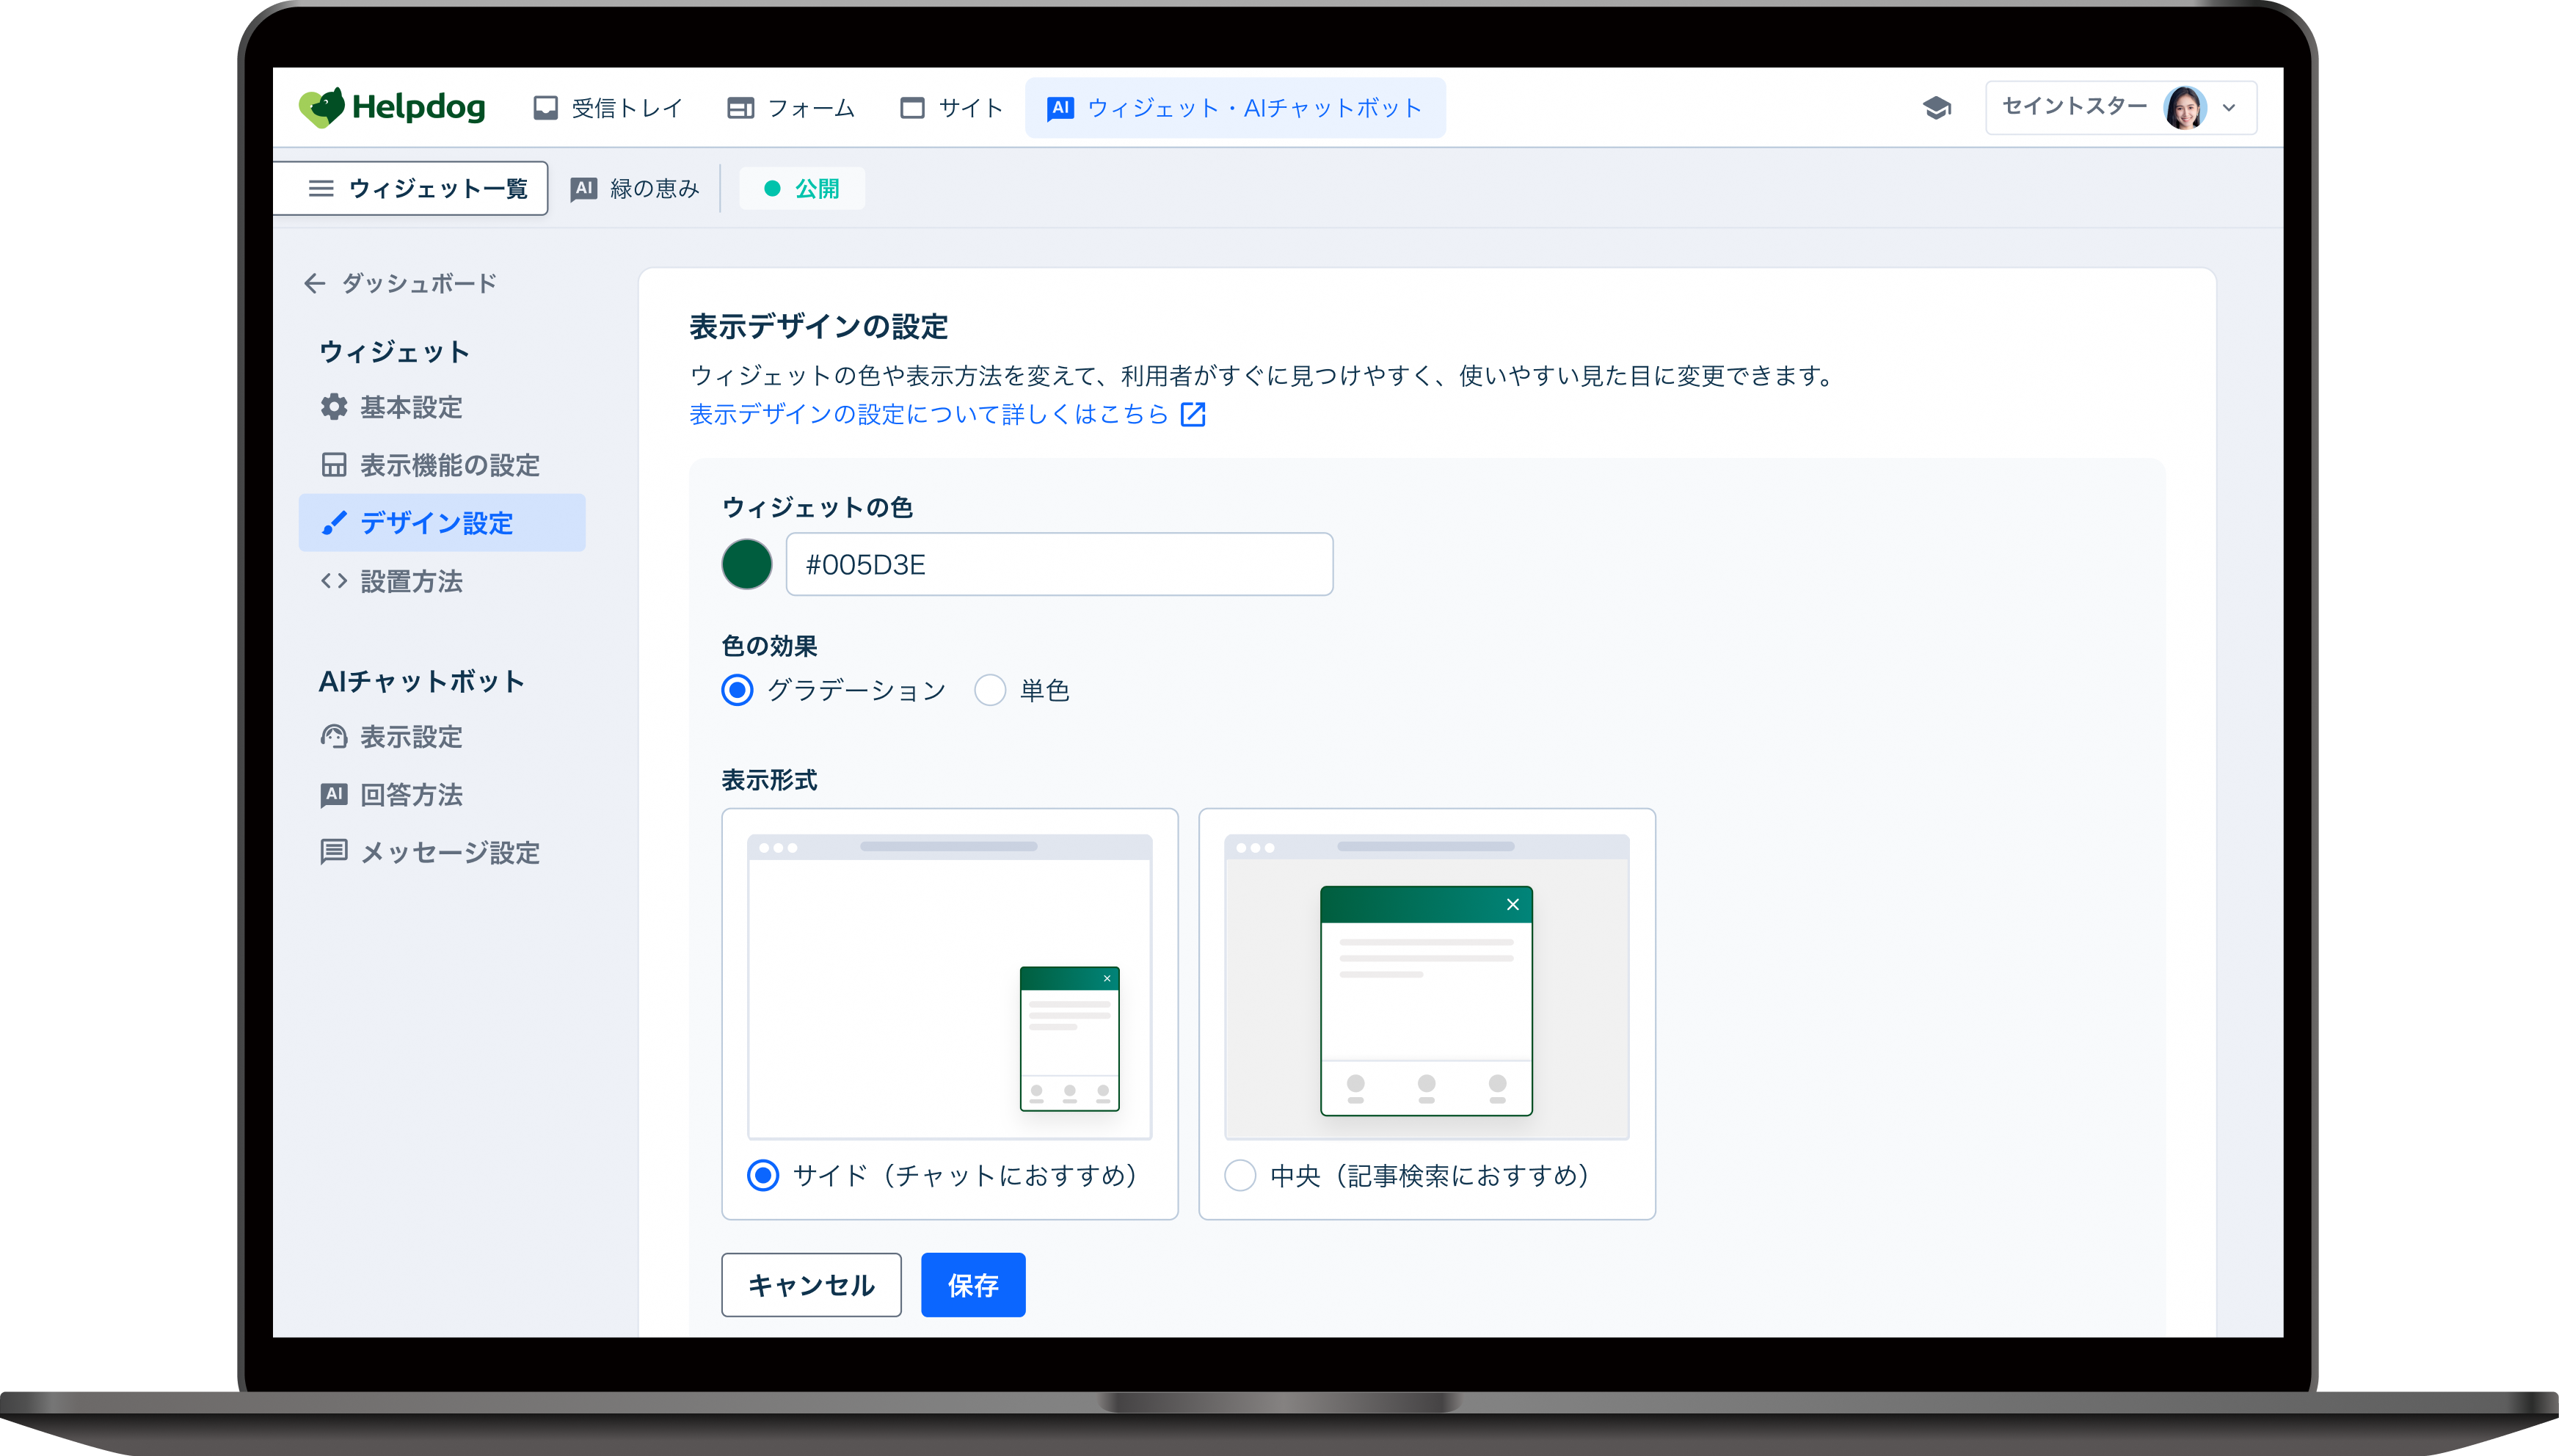Image resolution: width=2559 pixels, height=1456 pixels.
Task: Click the 保存 button
Action: click(x=972, y=1285)
